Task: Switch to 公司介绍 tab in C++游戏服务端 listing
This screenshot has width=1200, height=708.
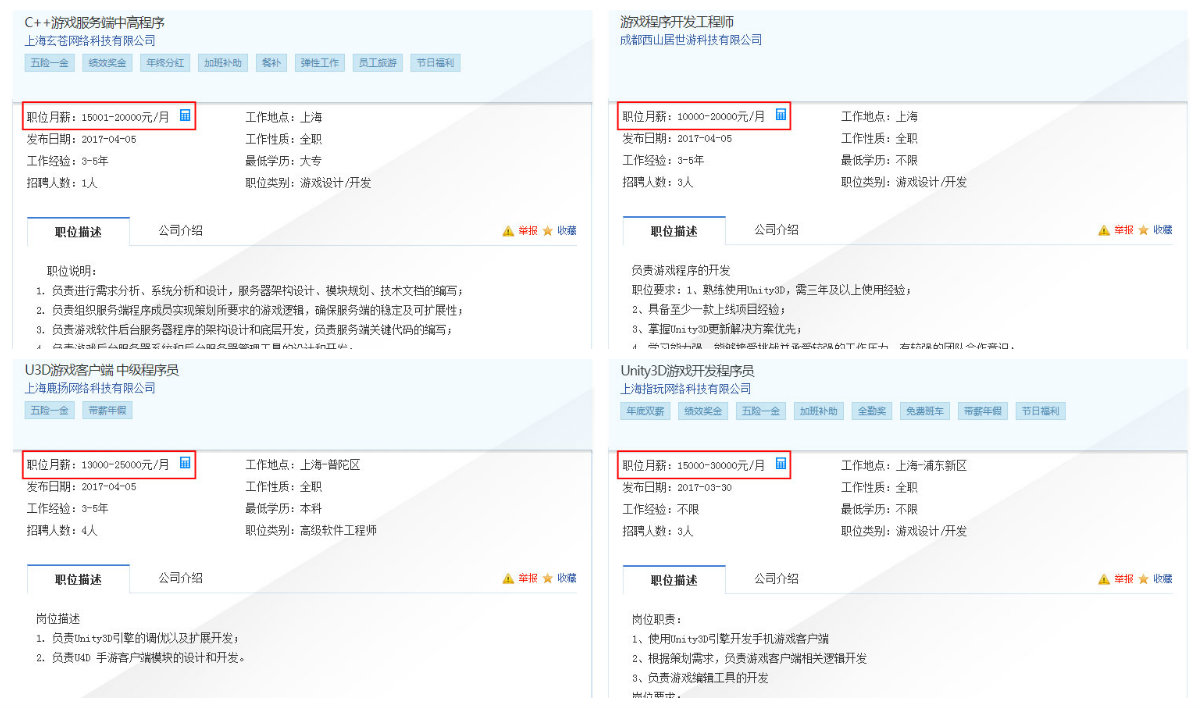Action: click(180, 231)
